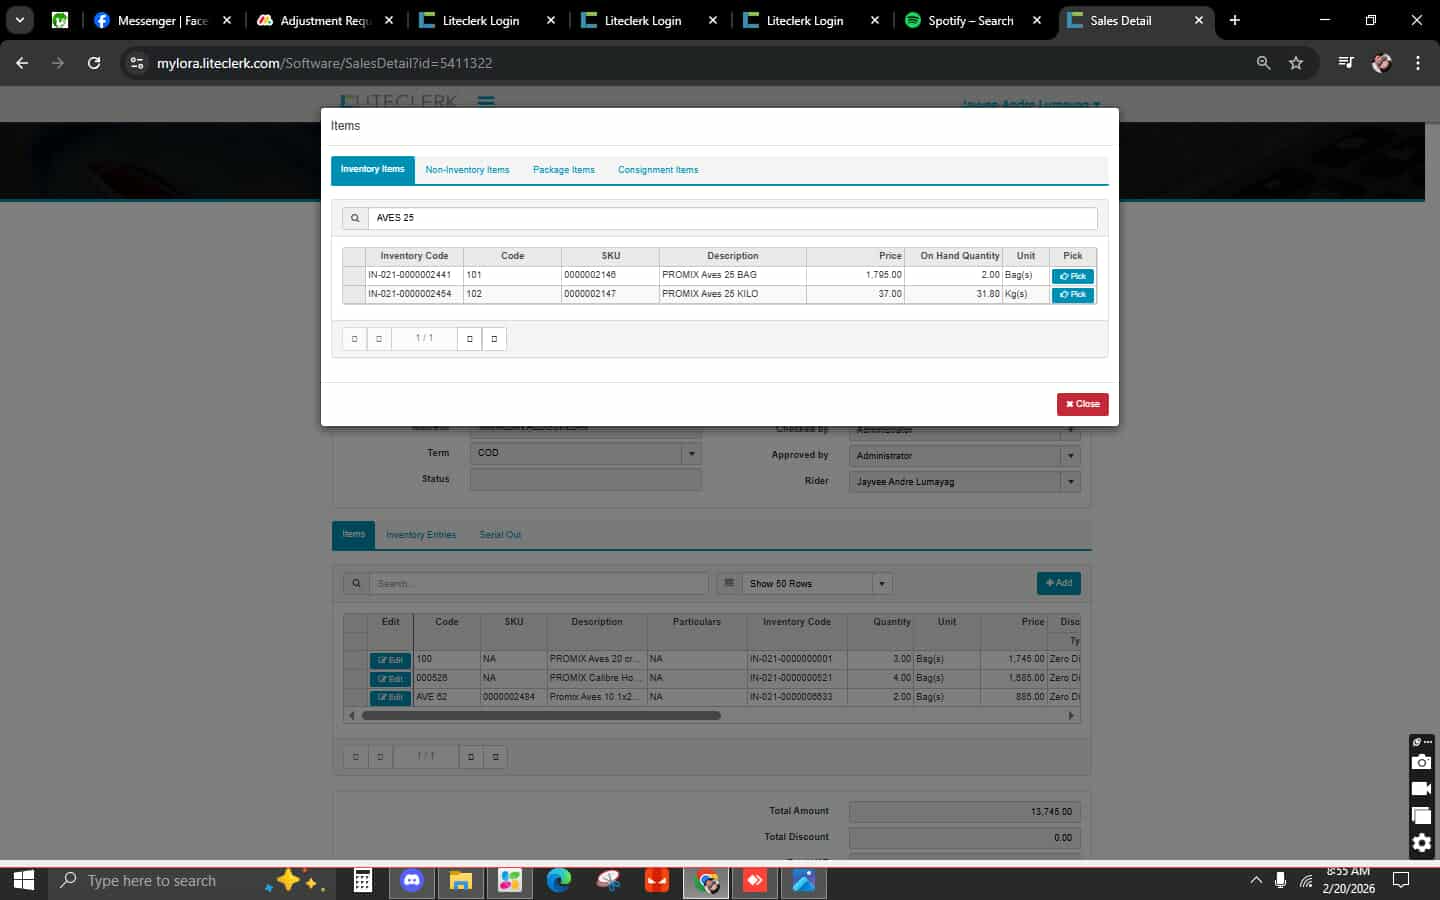Click the magnifier icon beside AVES 25 search

[x=355, y=218]
